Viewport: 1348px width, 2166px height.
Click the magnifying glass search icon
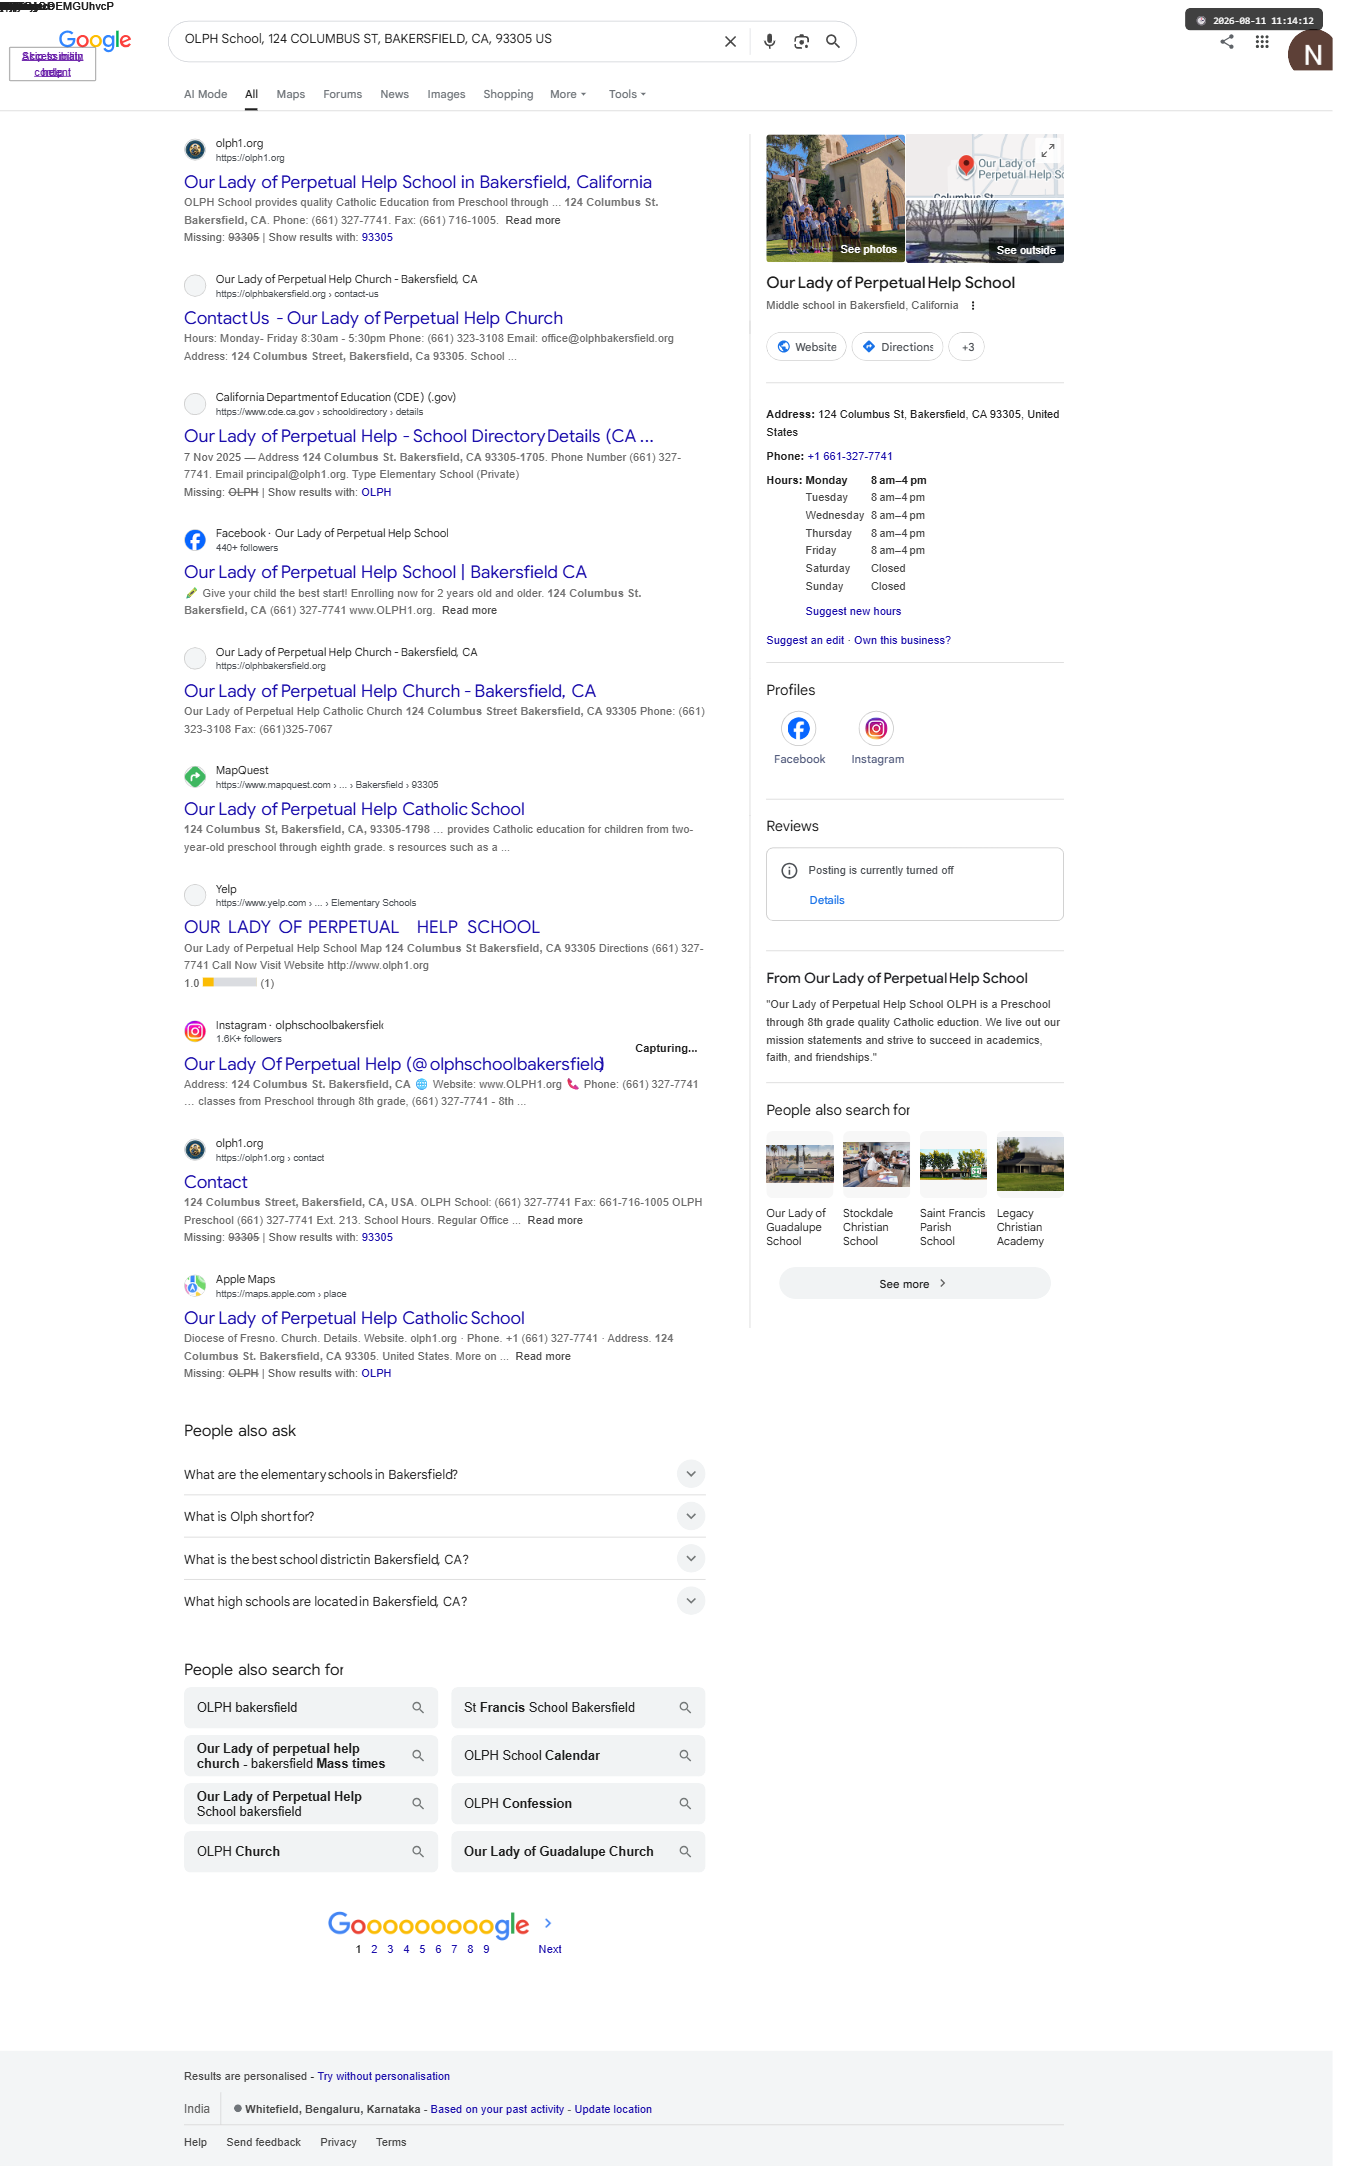point(832,41)
